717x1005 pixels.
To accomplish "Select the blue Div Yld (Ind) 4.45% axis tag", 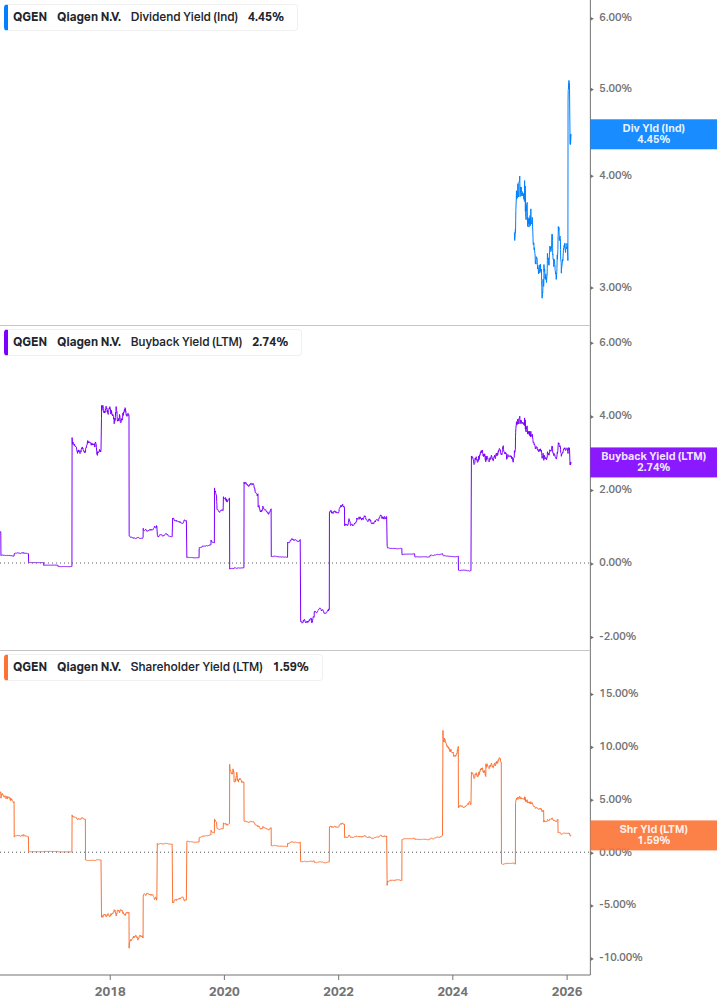I will [654, 134].
